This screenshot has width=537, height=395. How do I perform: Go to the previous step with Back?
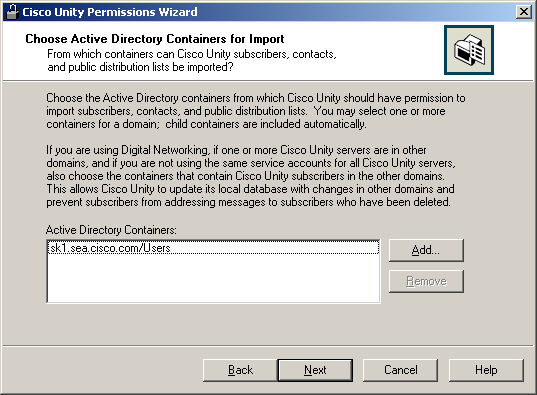240,370
